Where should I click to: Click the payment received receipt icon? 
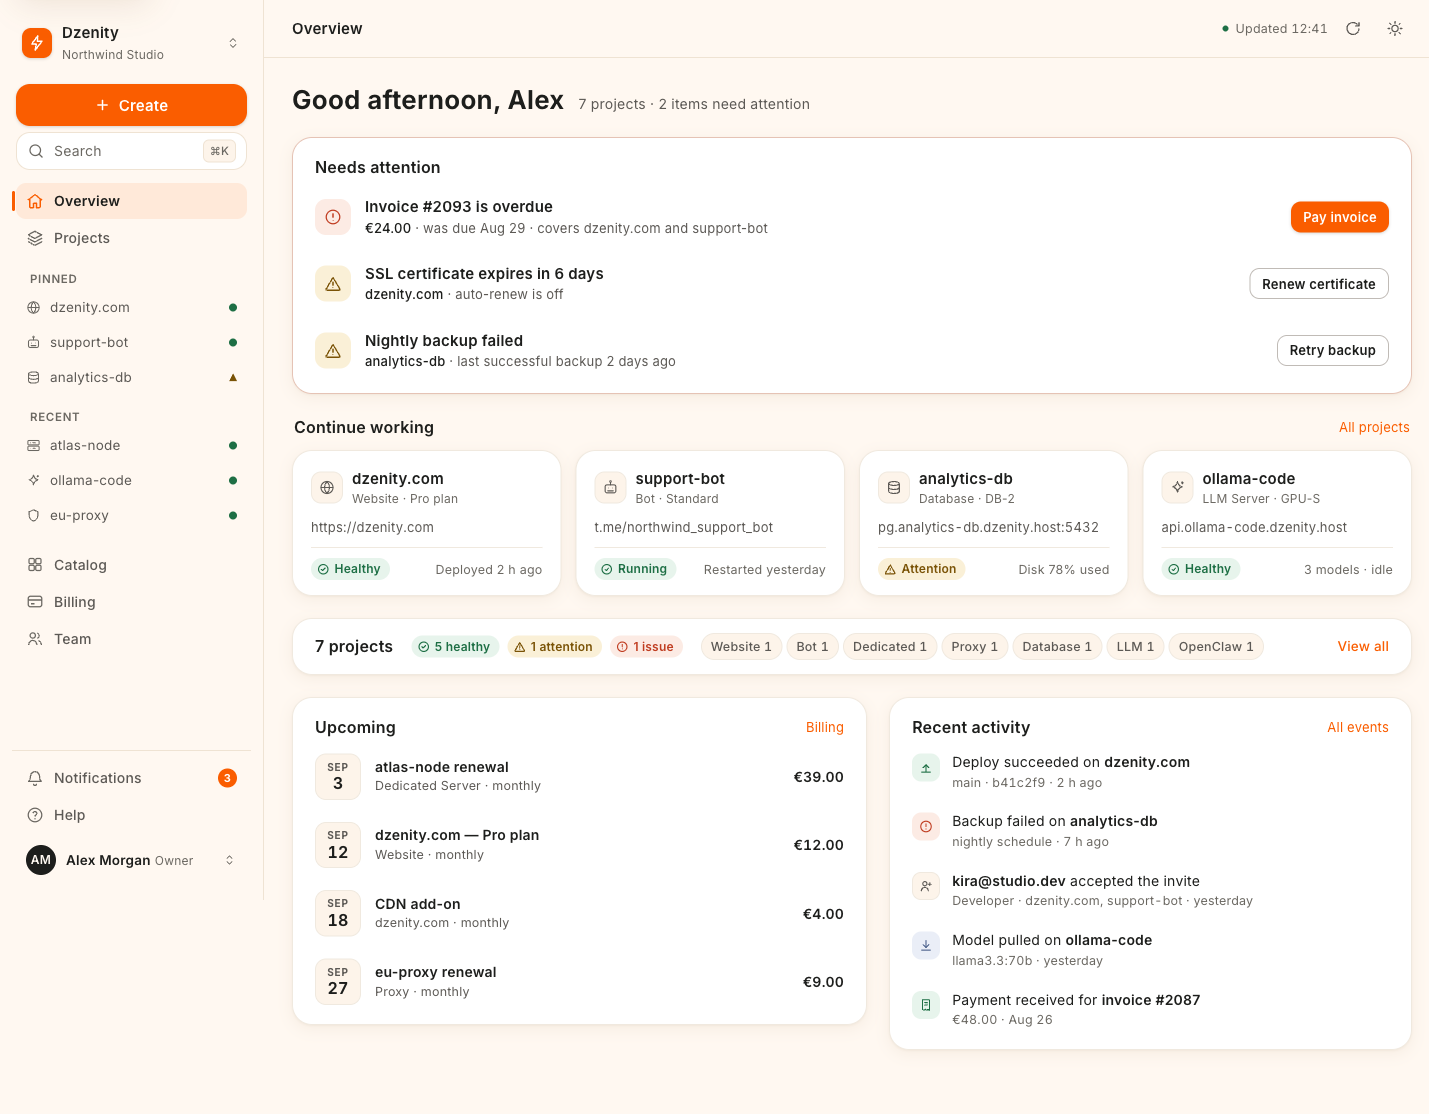point(926,1005)
